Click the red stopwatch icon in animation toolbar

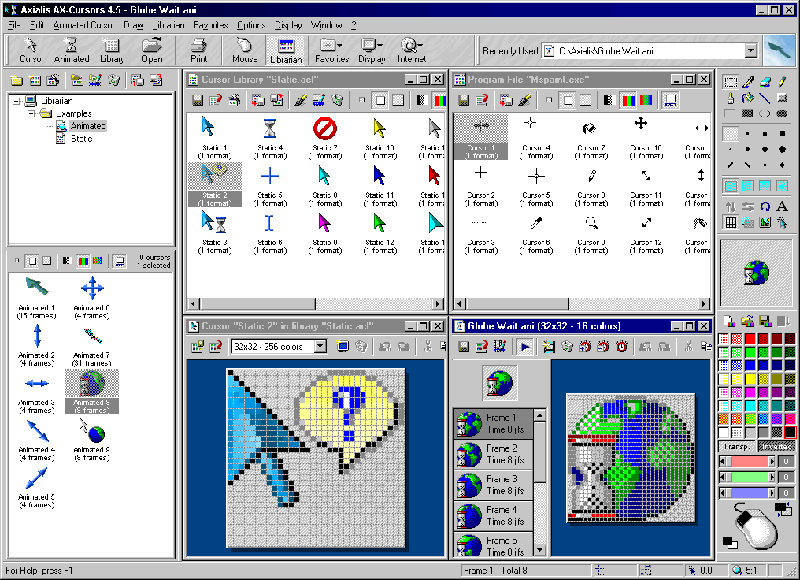(x=621, y=347)
